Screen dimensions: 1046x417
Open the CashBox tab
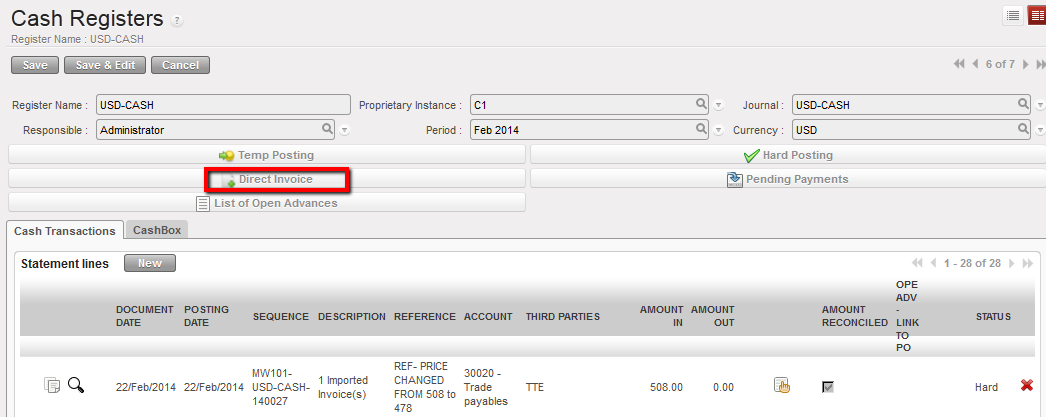pos(157,230)
